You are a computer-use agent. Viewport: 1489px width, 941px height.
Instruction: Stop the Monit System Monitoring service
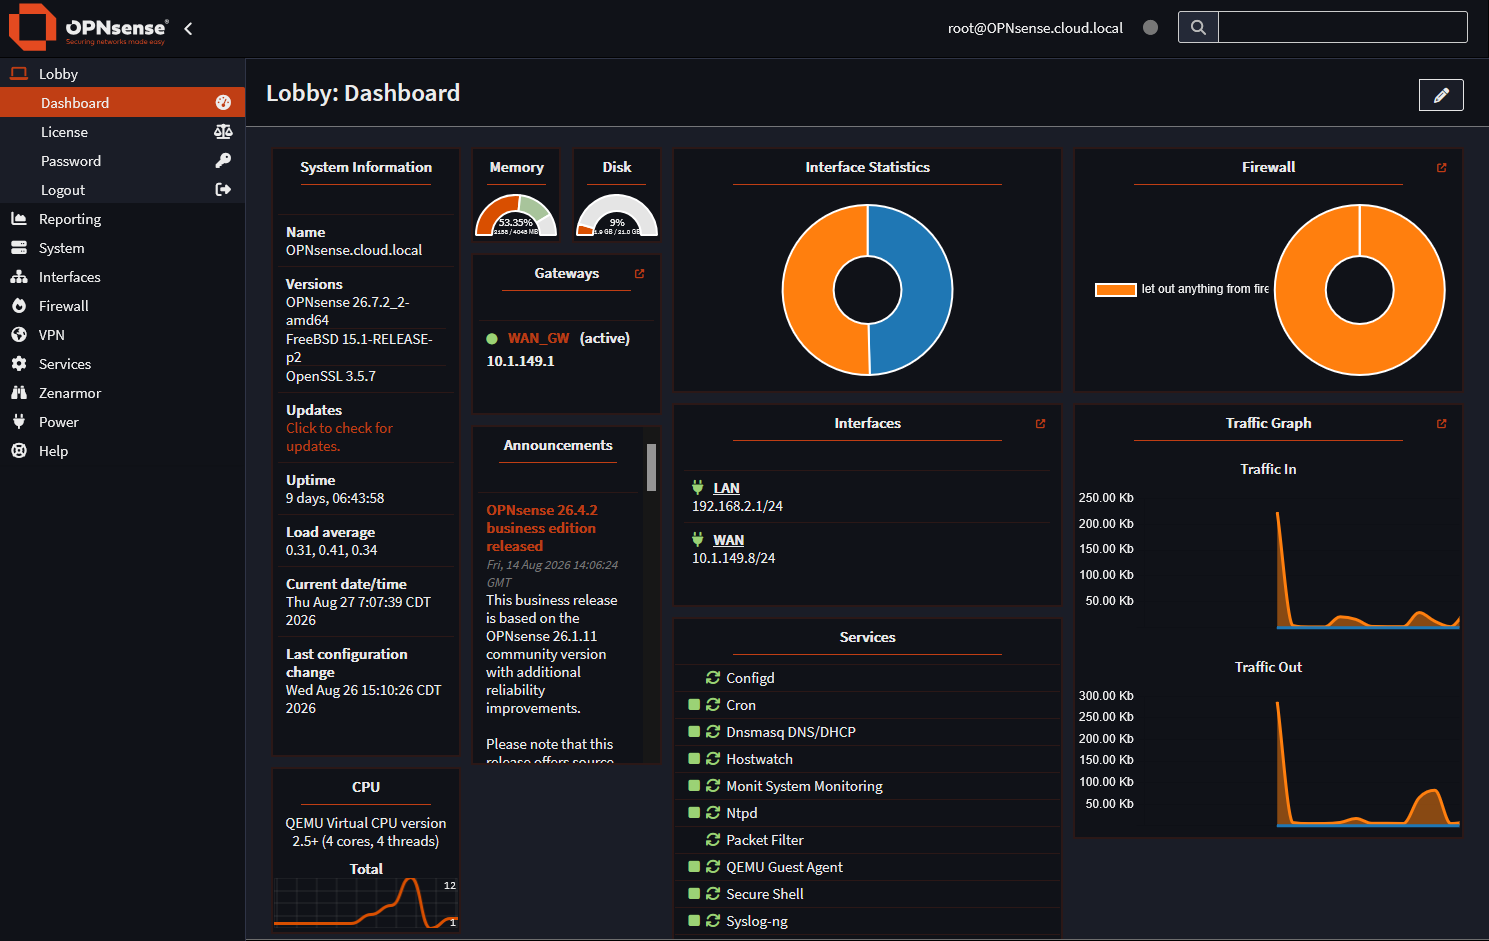click(694, 786)
